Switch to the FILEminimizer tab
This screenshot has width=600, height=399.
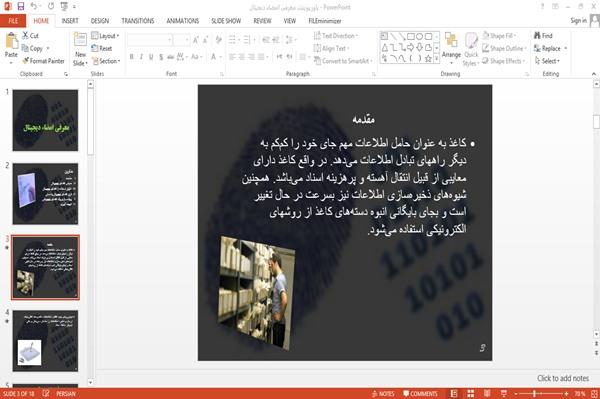(x=325, y=21)
